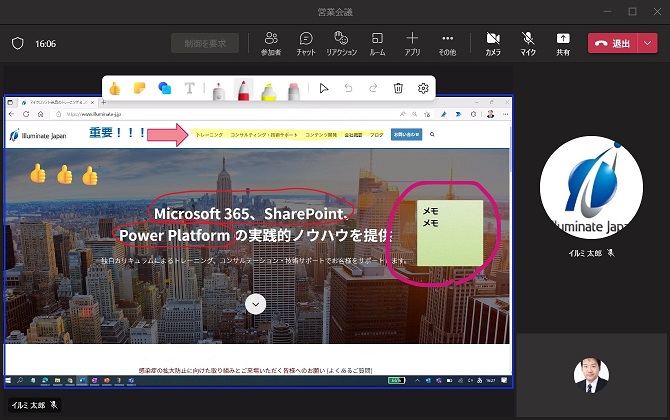This screenshot has width=670, height=420.
Task: Undo the last annotation
Action: [349, 88]
